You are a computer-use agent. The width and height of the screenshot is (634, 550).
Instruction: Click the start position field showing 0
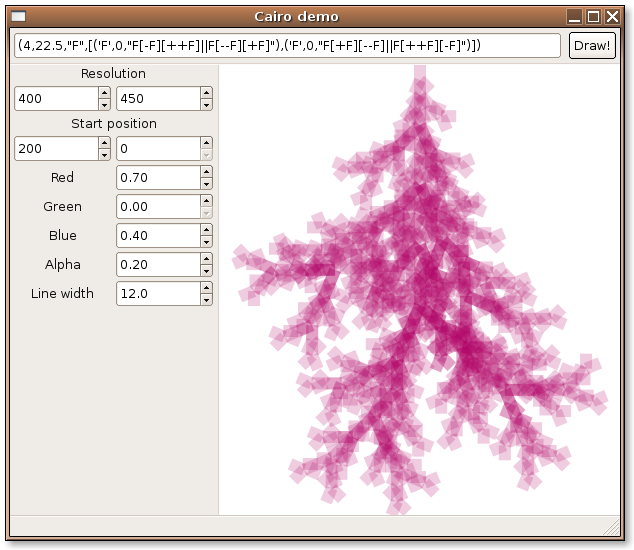point(158,149)
